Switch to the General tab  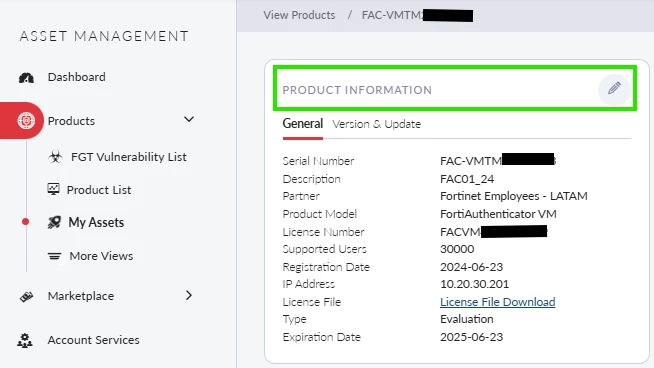(x=303, y=124)
